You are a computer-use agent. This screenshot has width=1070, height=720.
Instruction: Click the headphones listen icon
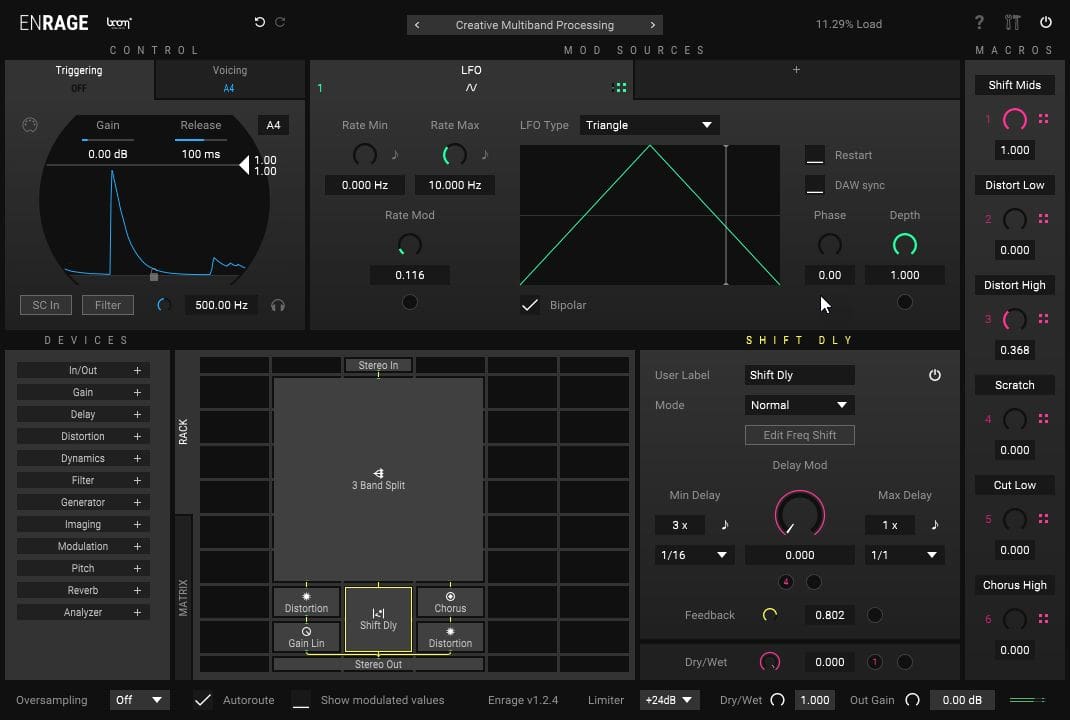pos(278,305)
